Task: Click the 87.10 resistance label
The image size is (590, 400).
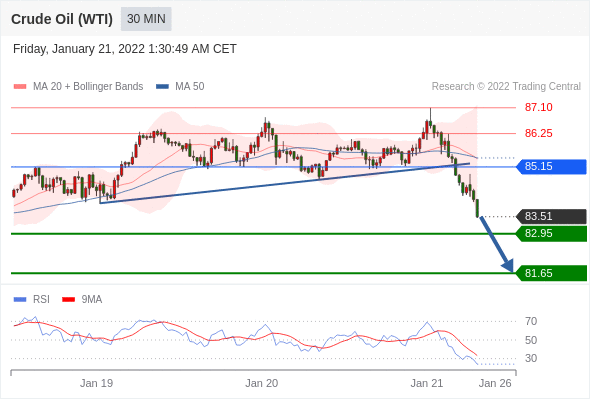Action: pyautogui.click(x=538, y=107)
